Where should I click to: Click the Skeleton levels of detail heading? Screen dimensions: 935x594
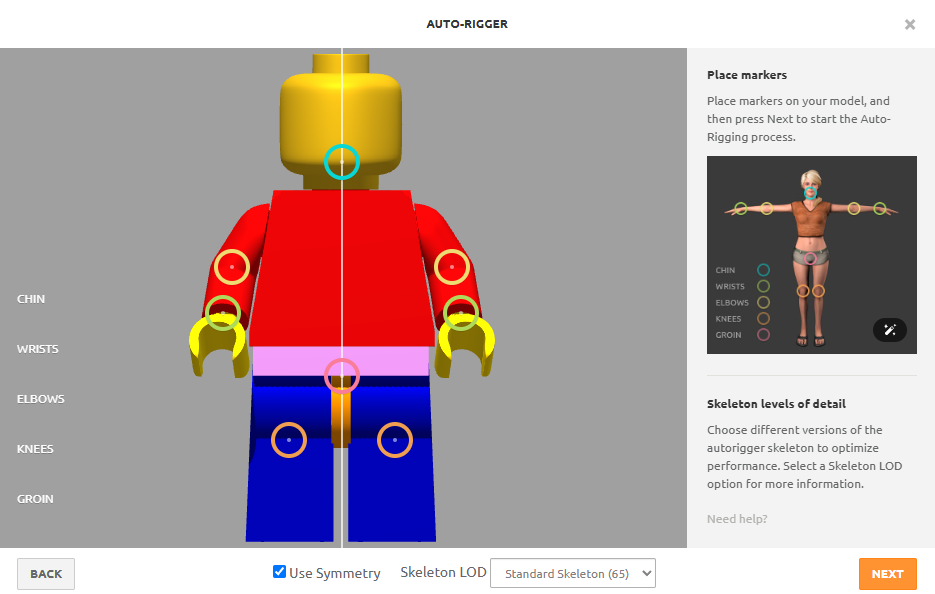(x=776, y=404)
